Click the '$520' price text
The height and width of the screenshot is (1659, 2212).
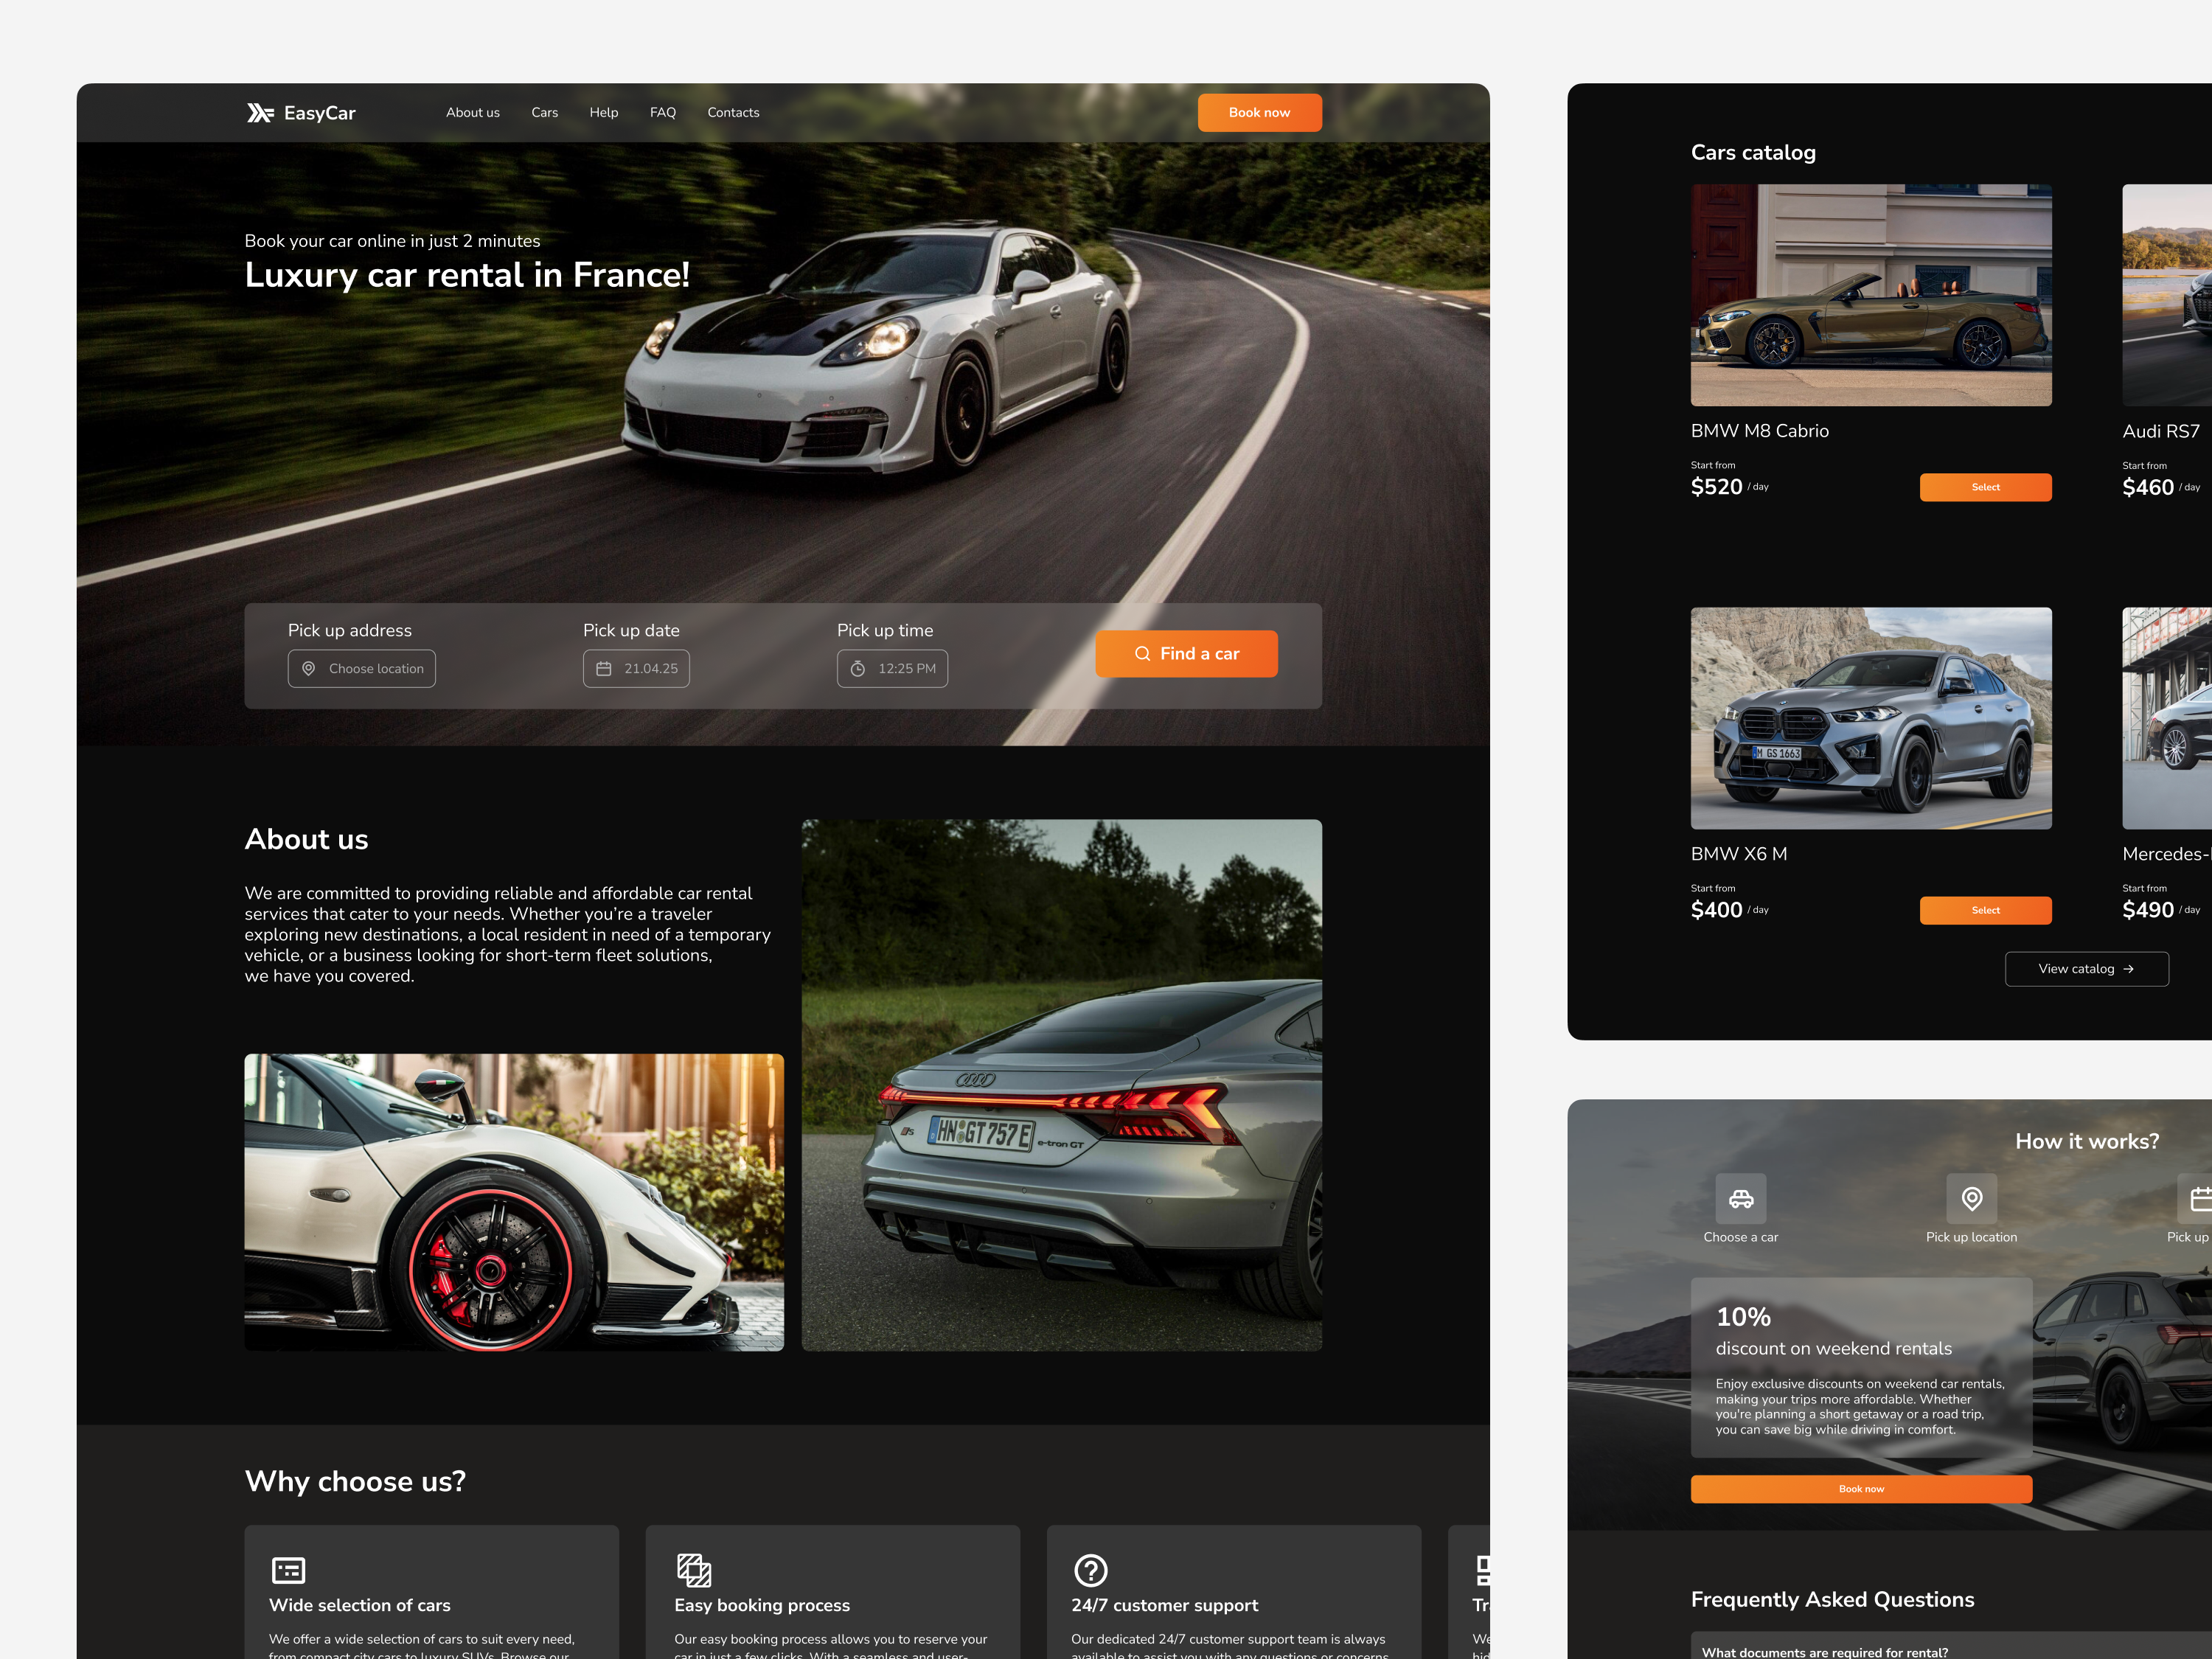pyautogui.click(x=1716, y=487)
